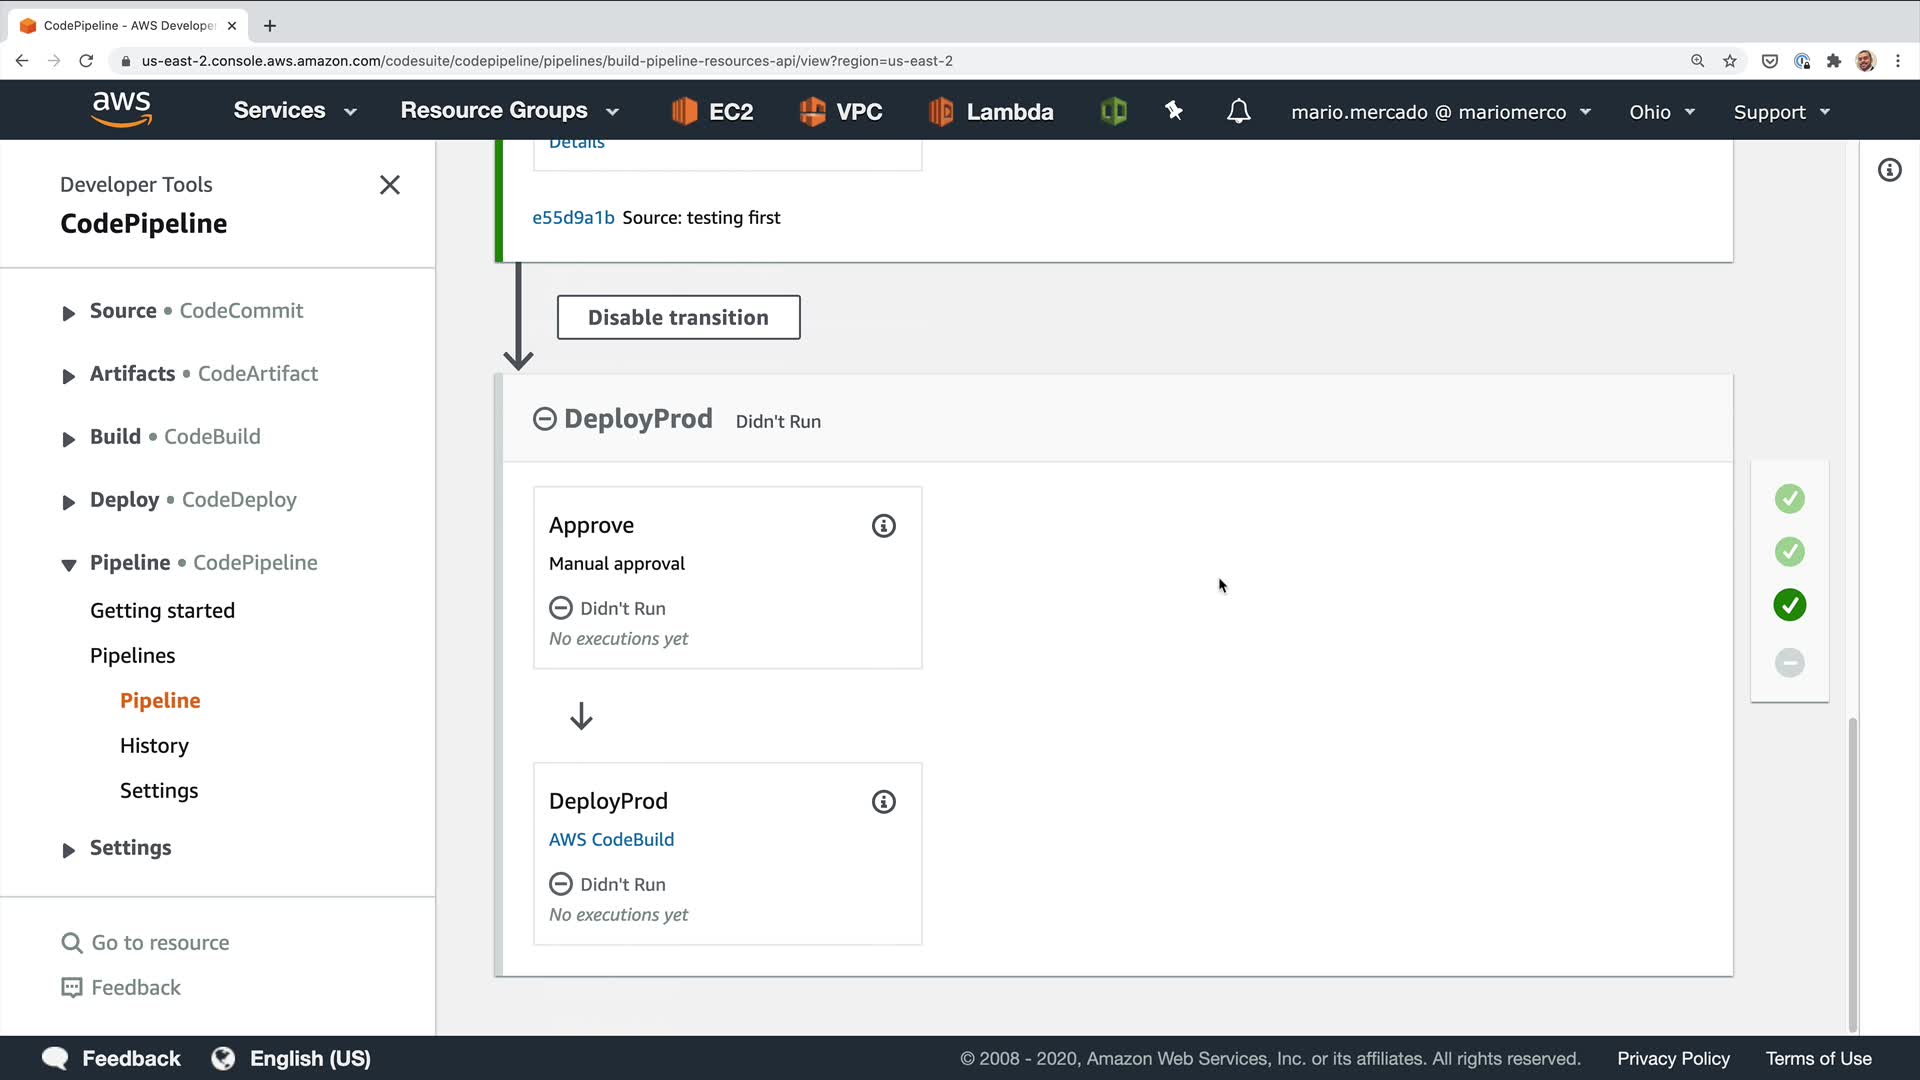The image size is (1920, 1080).
Task: Open the Ohio region dropdown
Action: [x=1661, y=112]
